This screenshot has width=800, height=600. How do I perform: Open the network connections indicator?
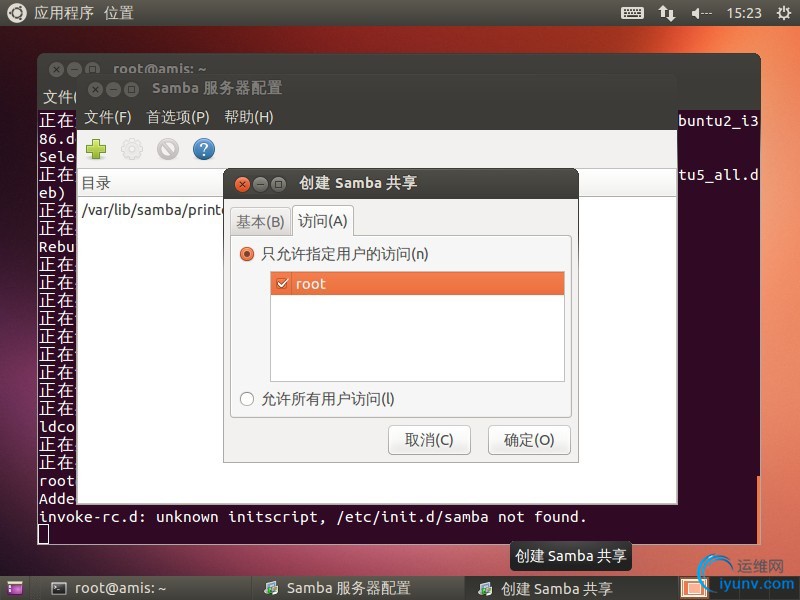(666, 13)
